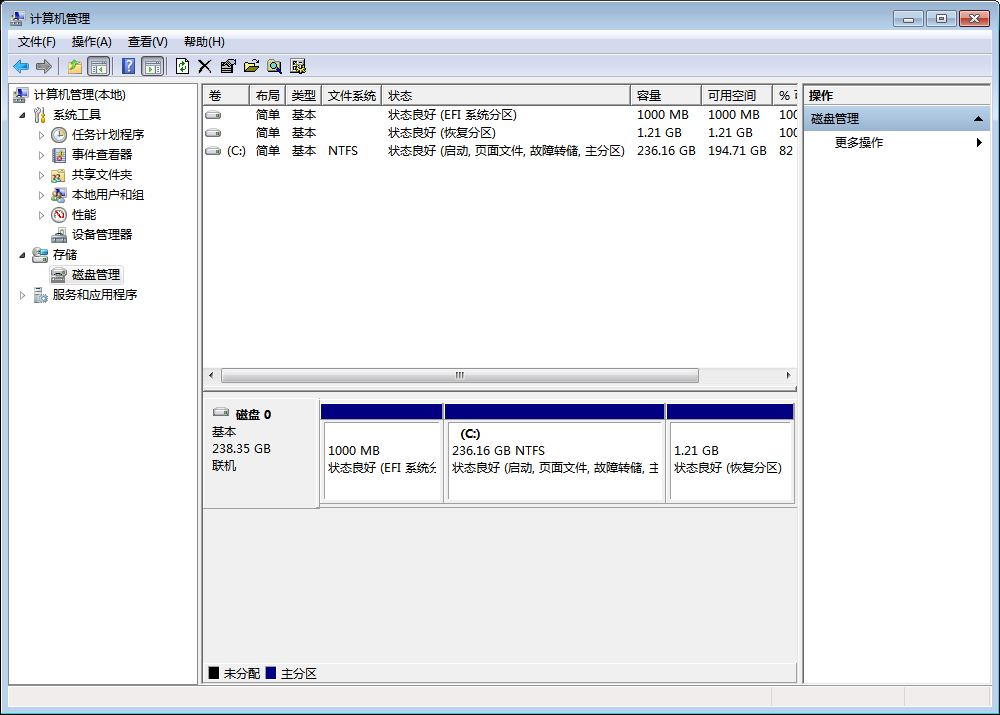Click the Open folder toolbar icon

[x=251, y=66]
